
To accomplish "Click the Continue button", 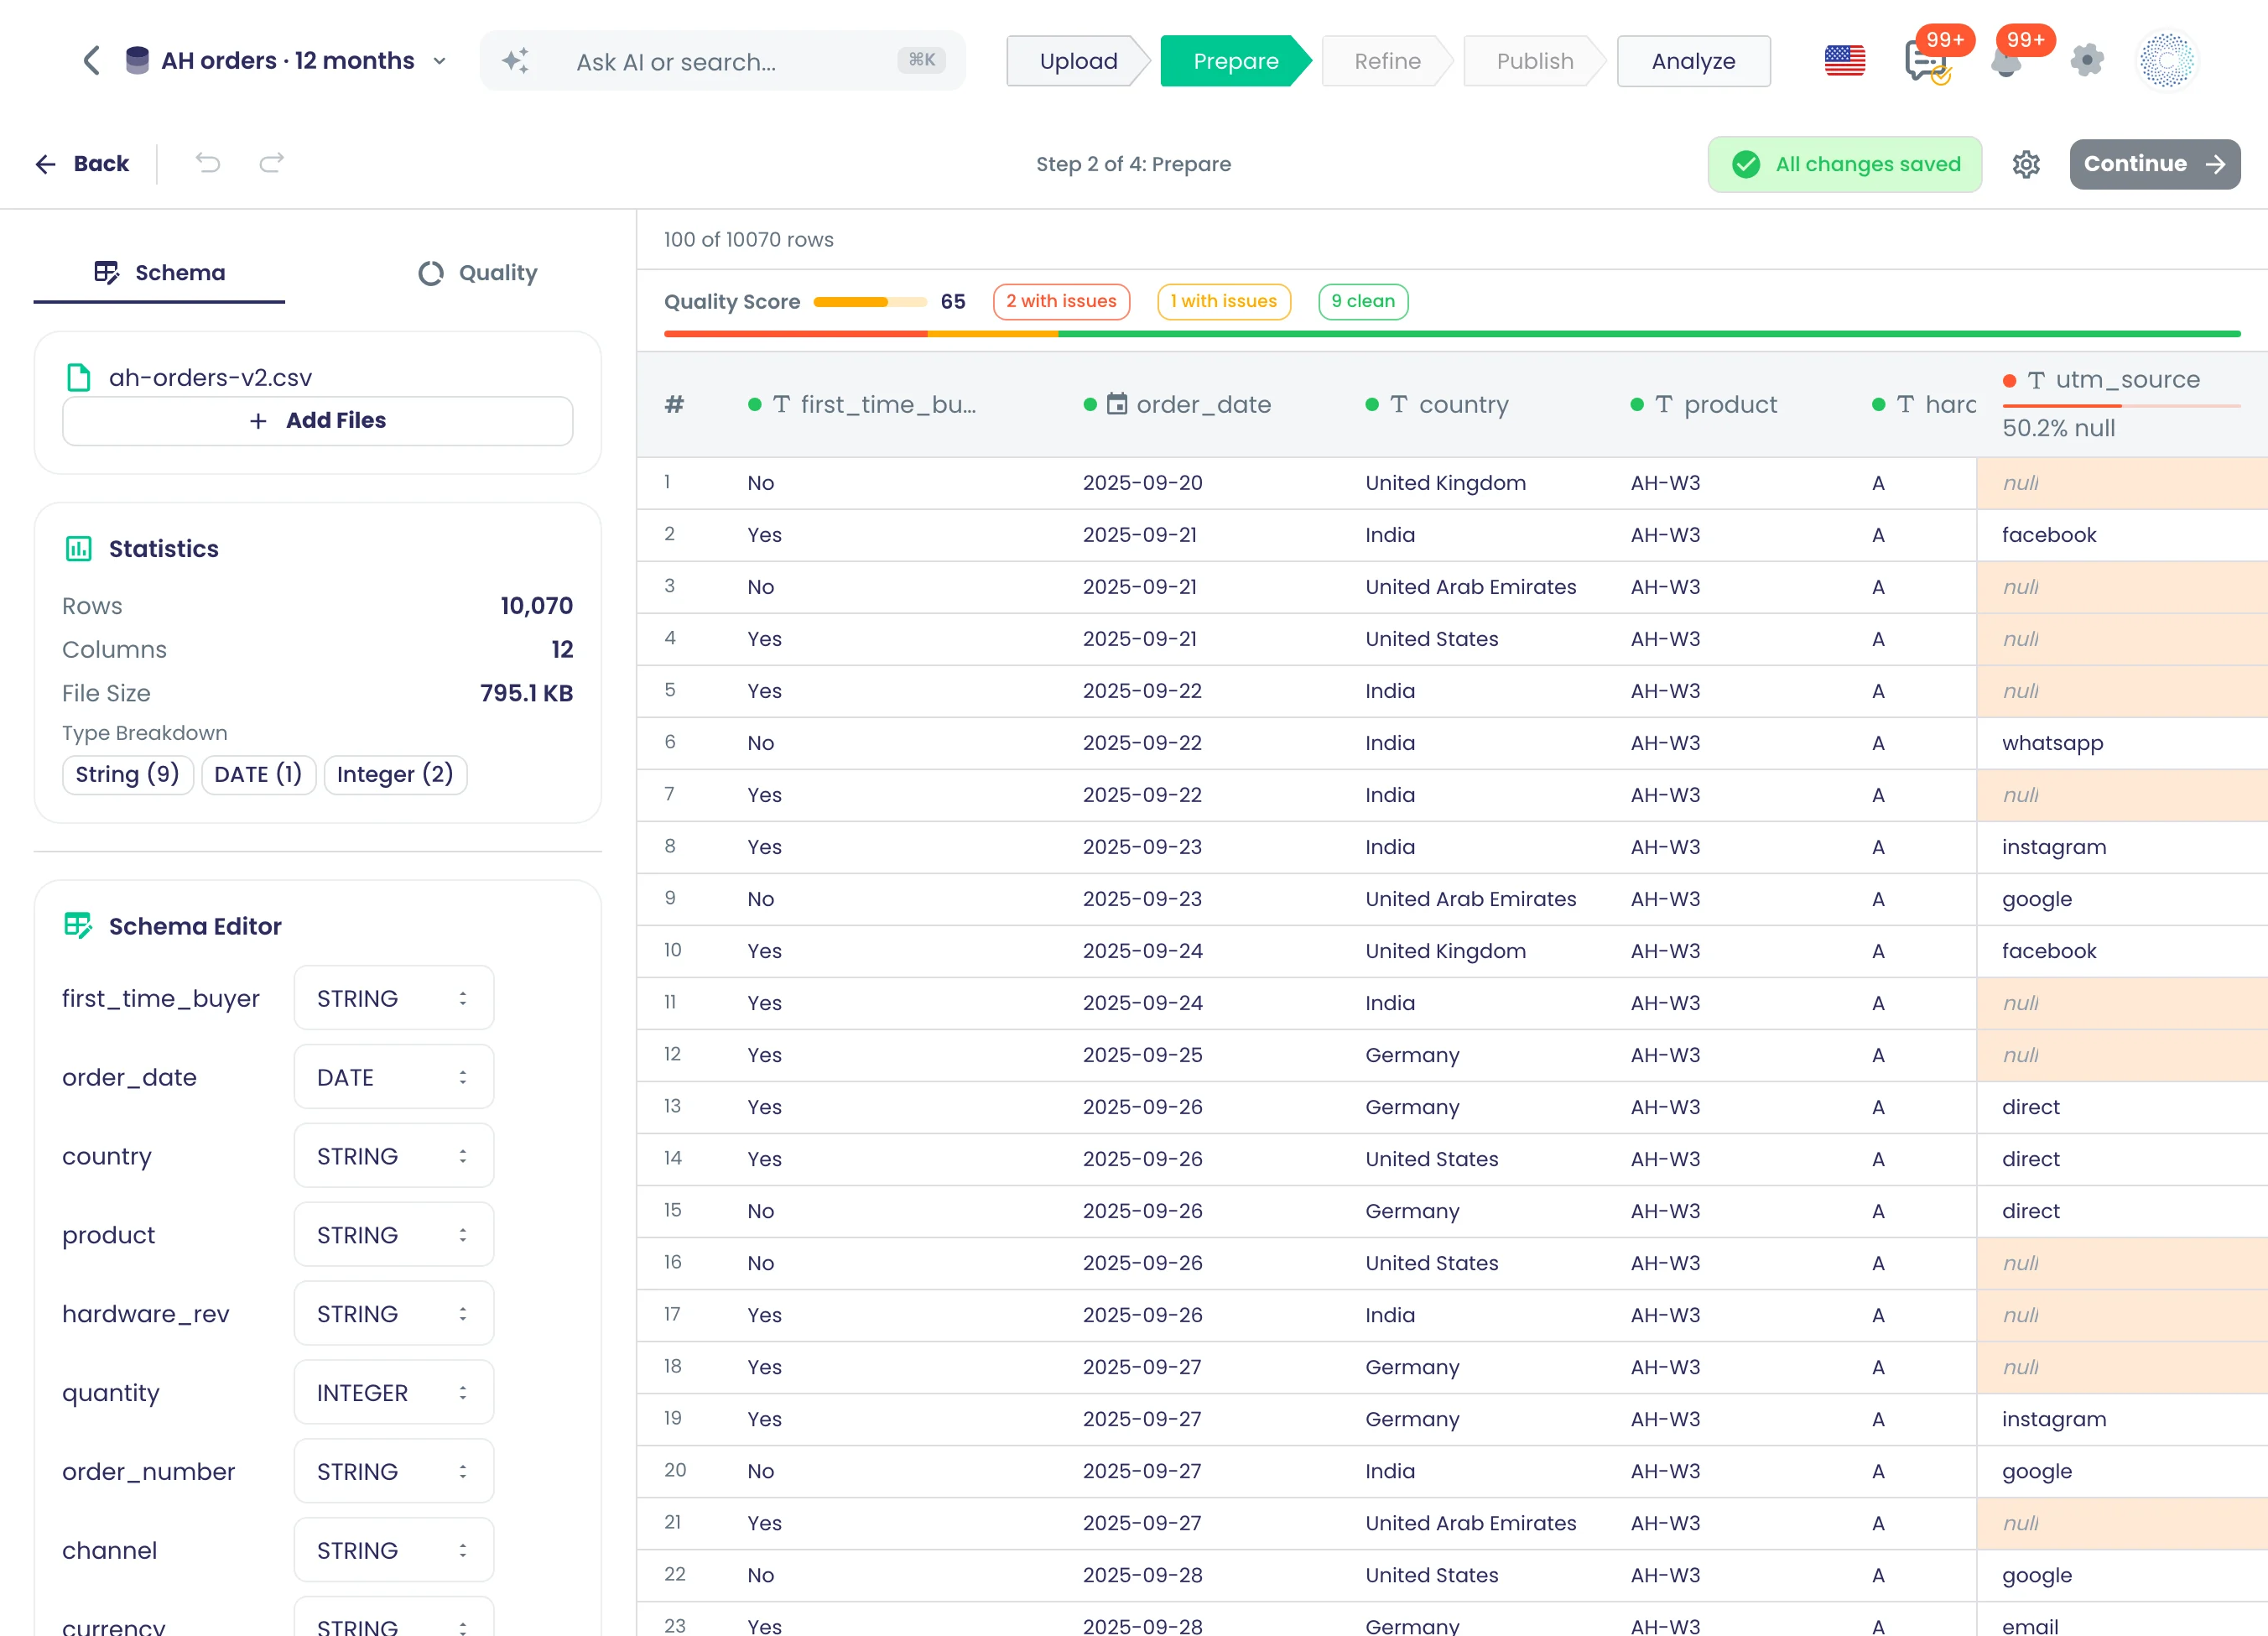I will pos(2154,164).
